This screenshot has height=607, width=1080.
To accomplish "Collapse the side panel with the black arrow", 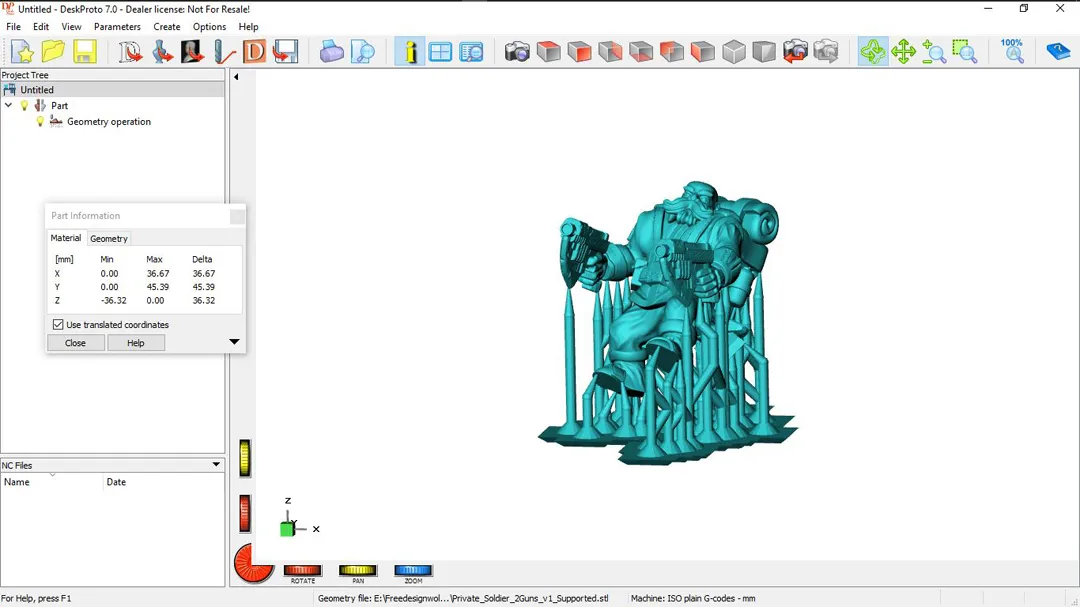I will pos(236,77).
